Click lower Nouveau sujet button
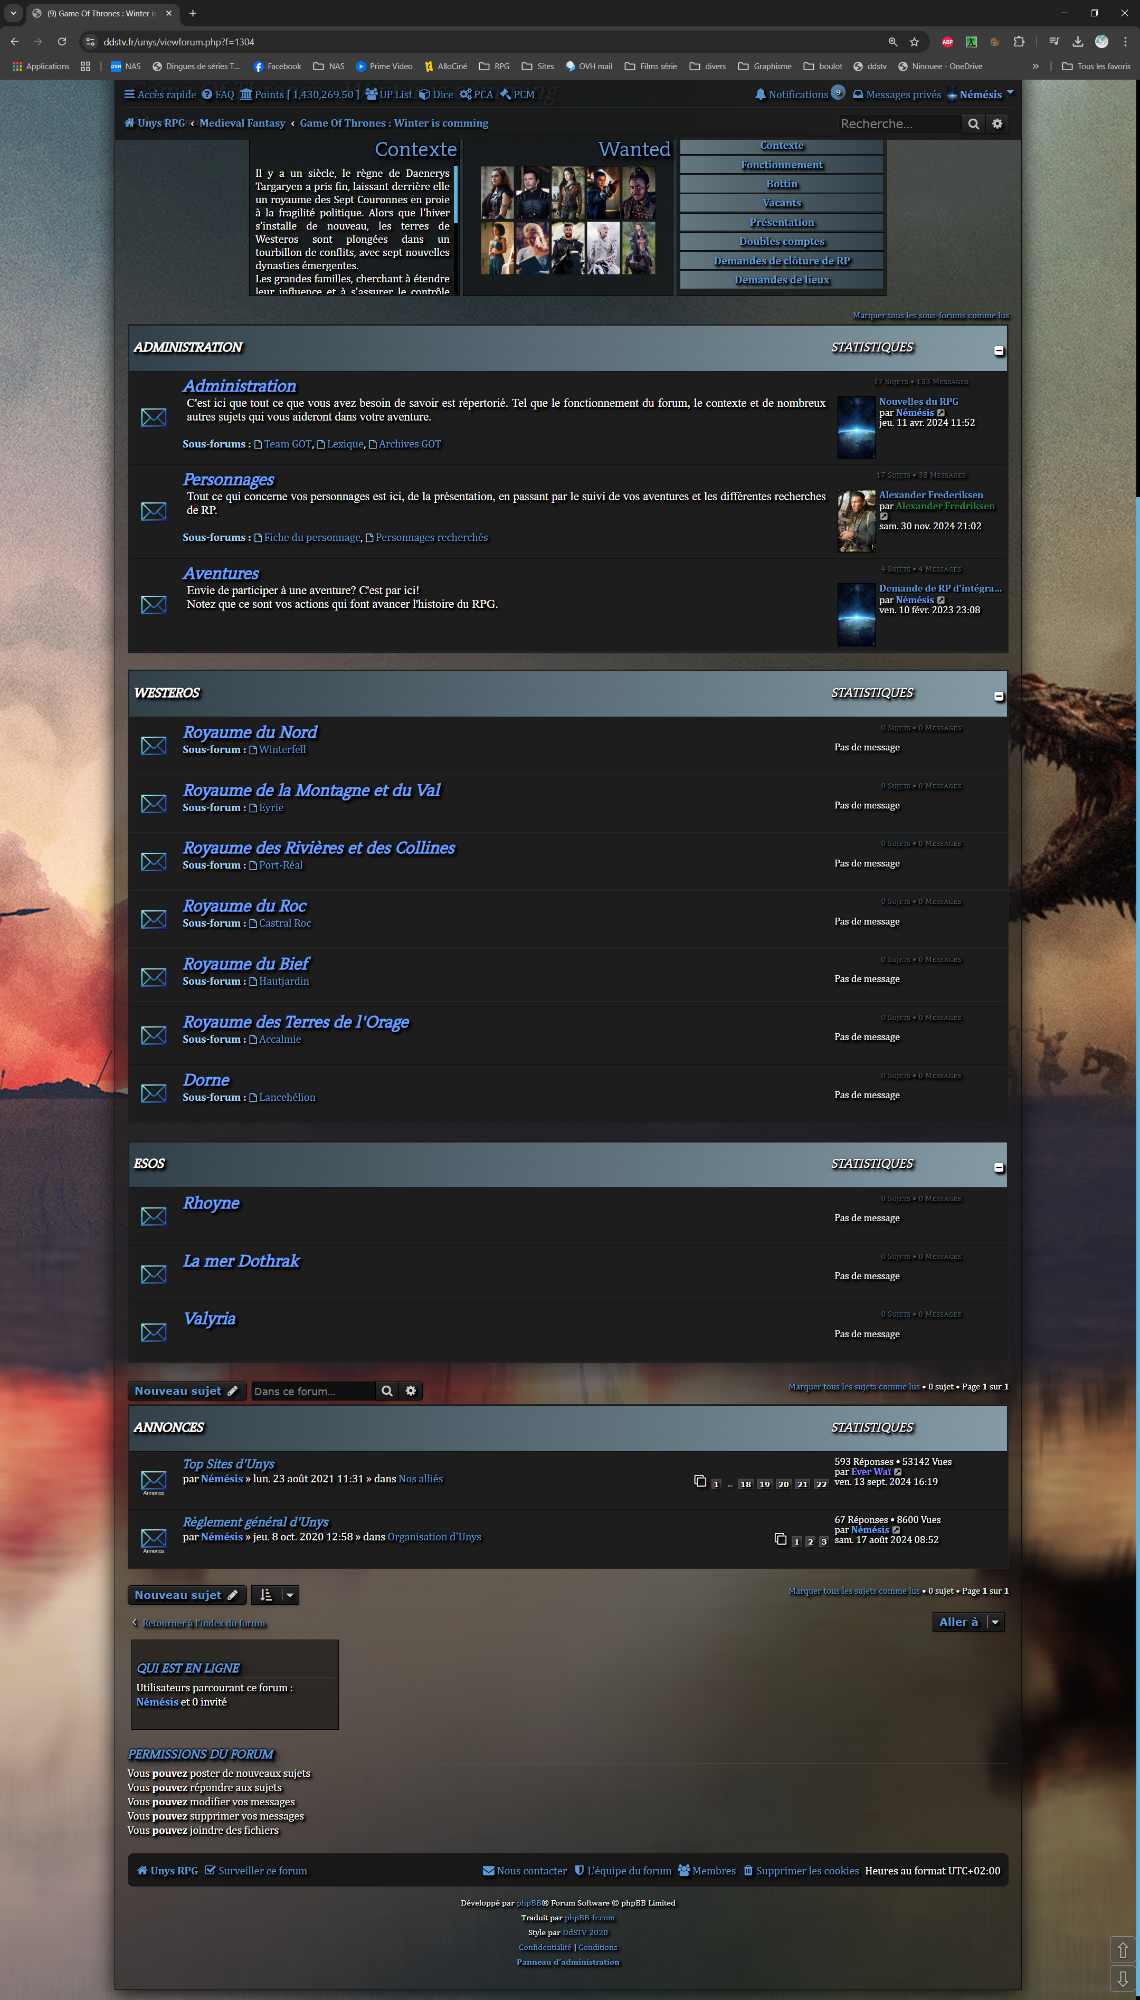Screen dimensions: 1140x2000 coord(186,1595)
